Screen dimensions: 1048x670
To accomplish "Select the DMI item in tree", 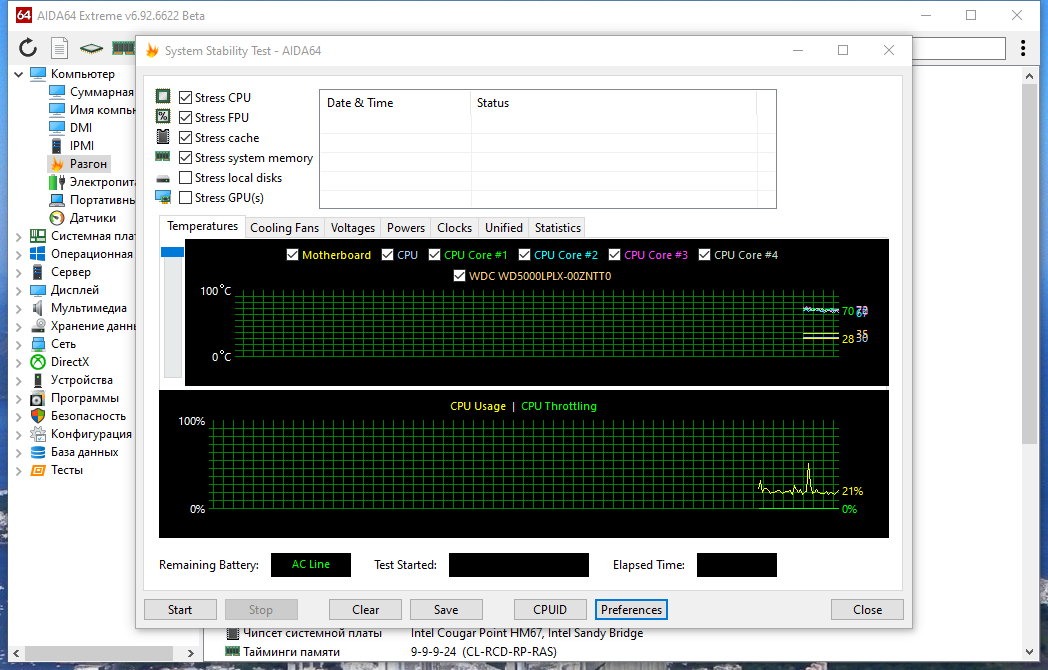I will click(71, 128).
